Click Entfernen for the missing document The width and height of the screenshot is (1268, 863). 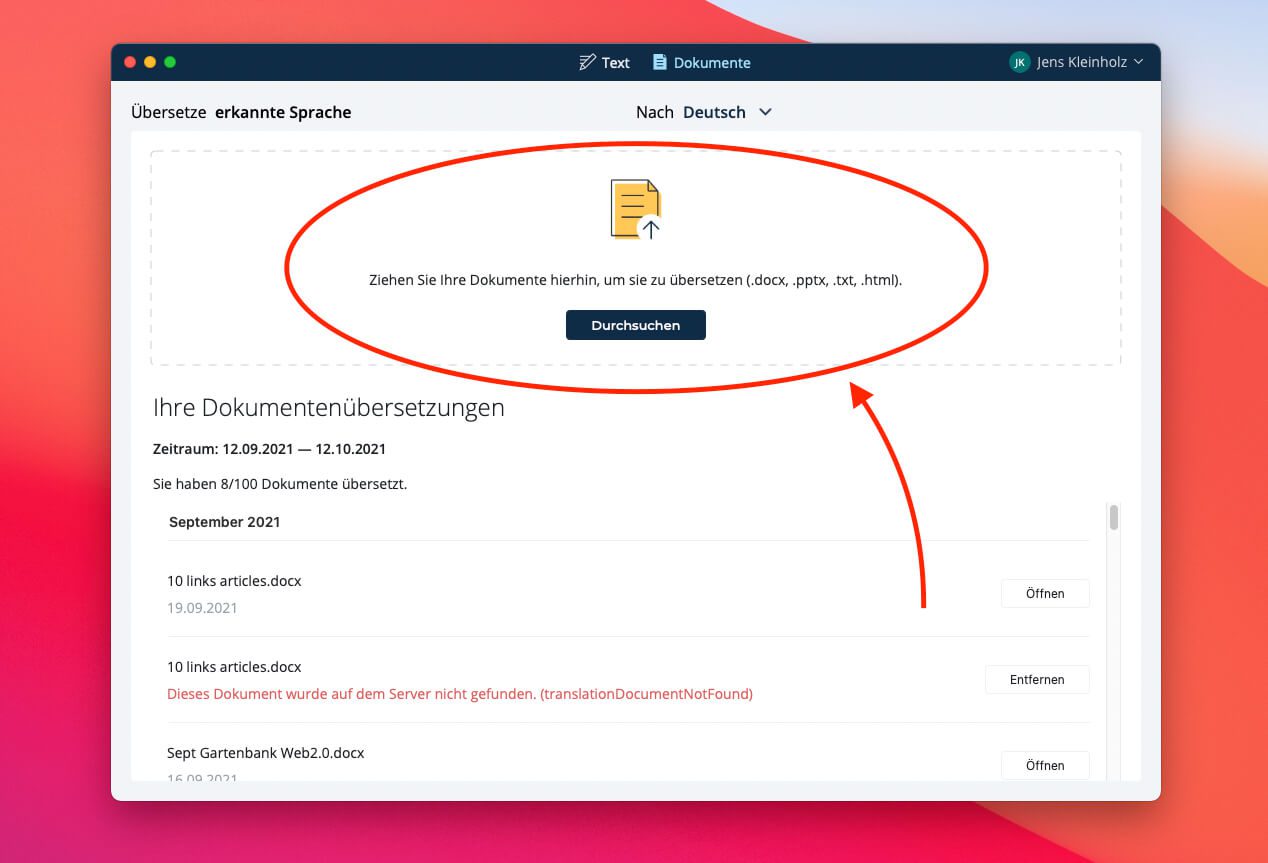[1037, 679]
